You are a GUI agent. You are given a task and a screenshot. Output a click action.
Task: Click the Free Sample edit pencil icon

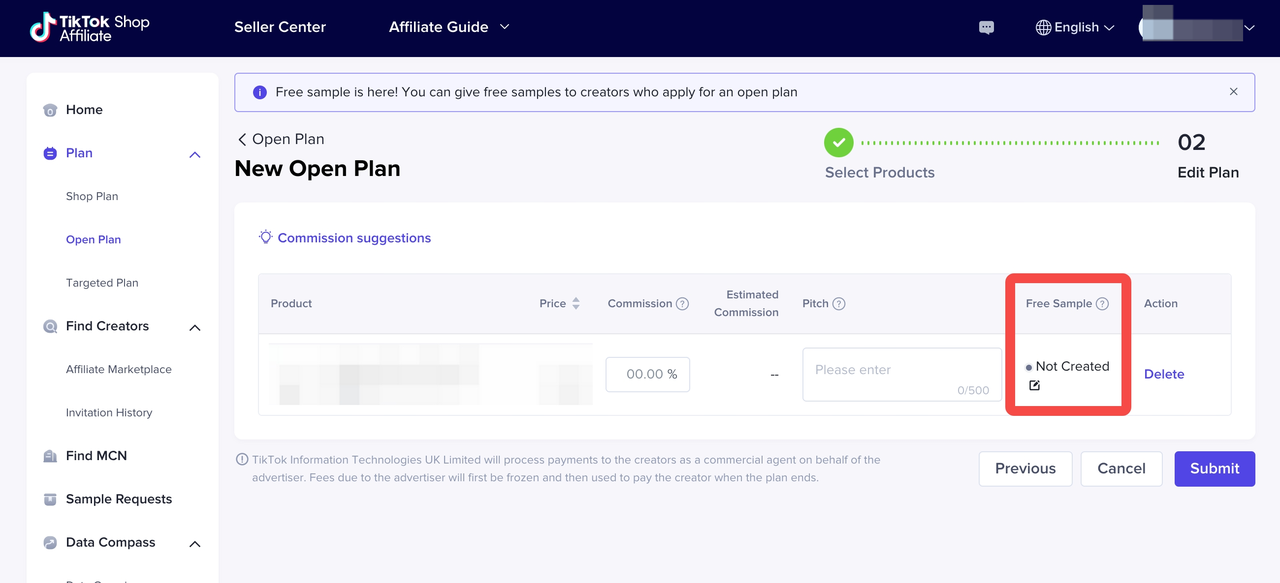(1034, 386)
